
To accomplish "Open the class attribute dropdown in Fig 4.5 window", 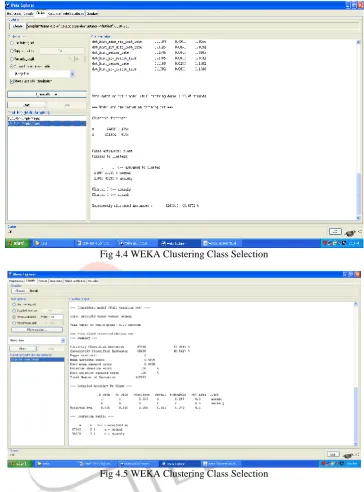I will tap(37, 340).
